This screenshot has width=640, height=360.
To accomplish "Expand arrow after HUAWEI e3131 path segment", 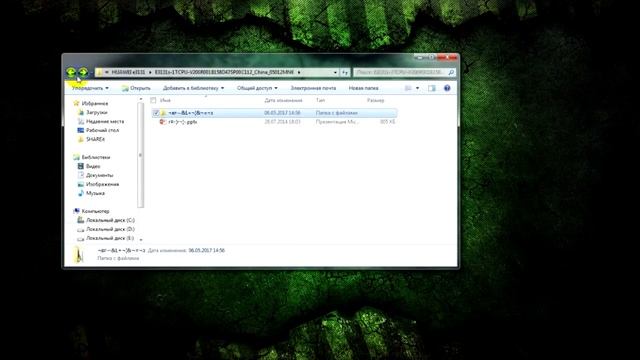I will [x=150, y=72].
